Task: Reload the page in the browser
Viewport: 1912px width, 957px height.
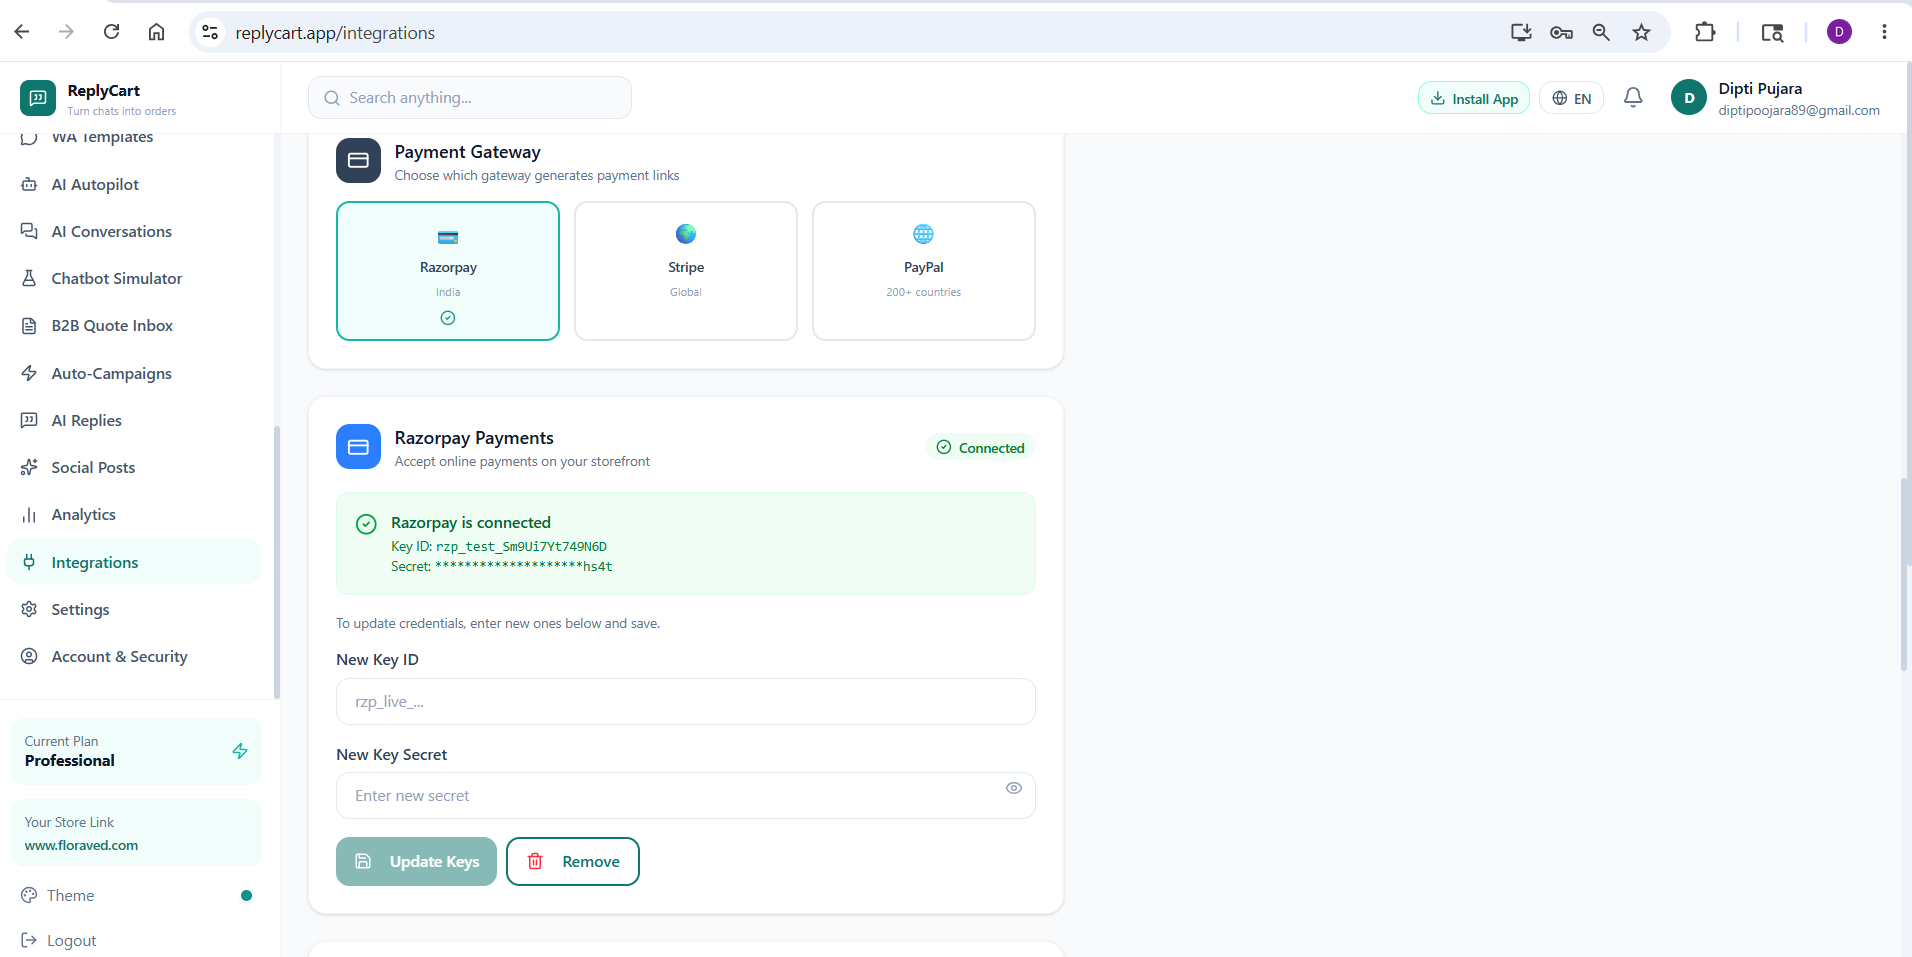Action: coord(112,32)
